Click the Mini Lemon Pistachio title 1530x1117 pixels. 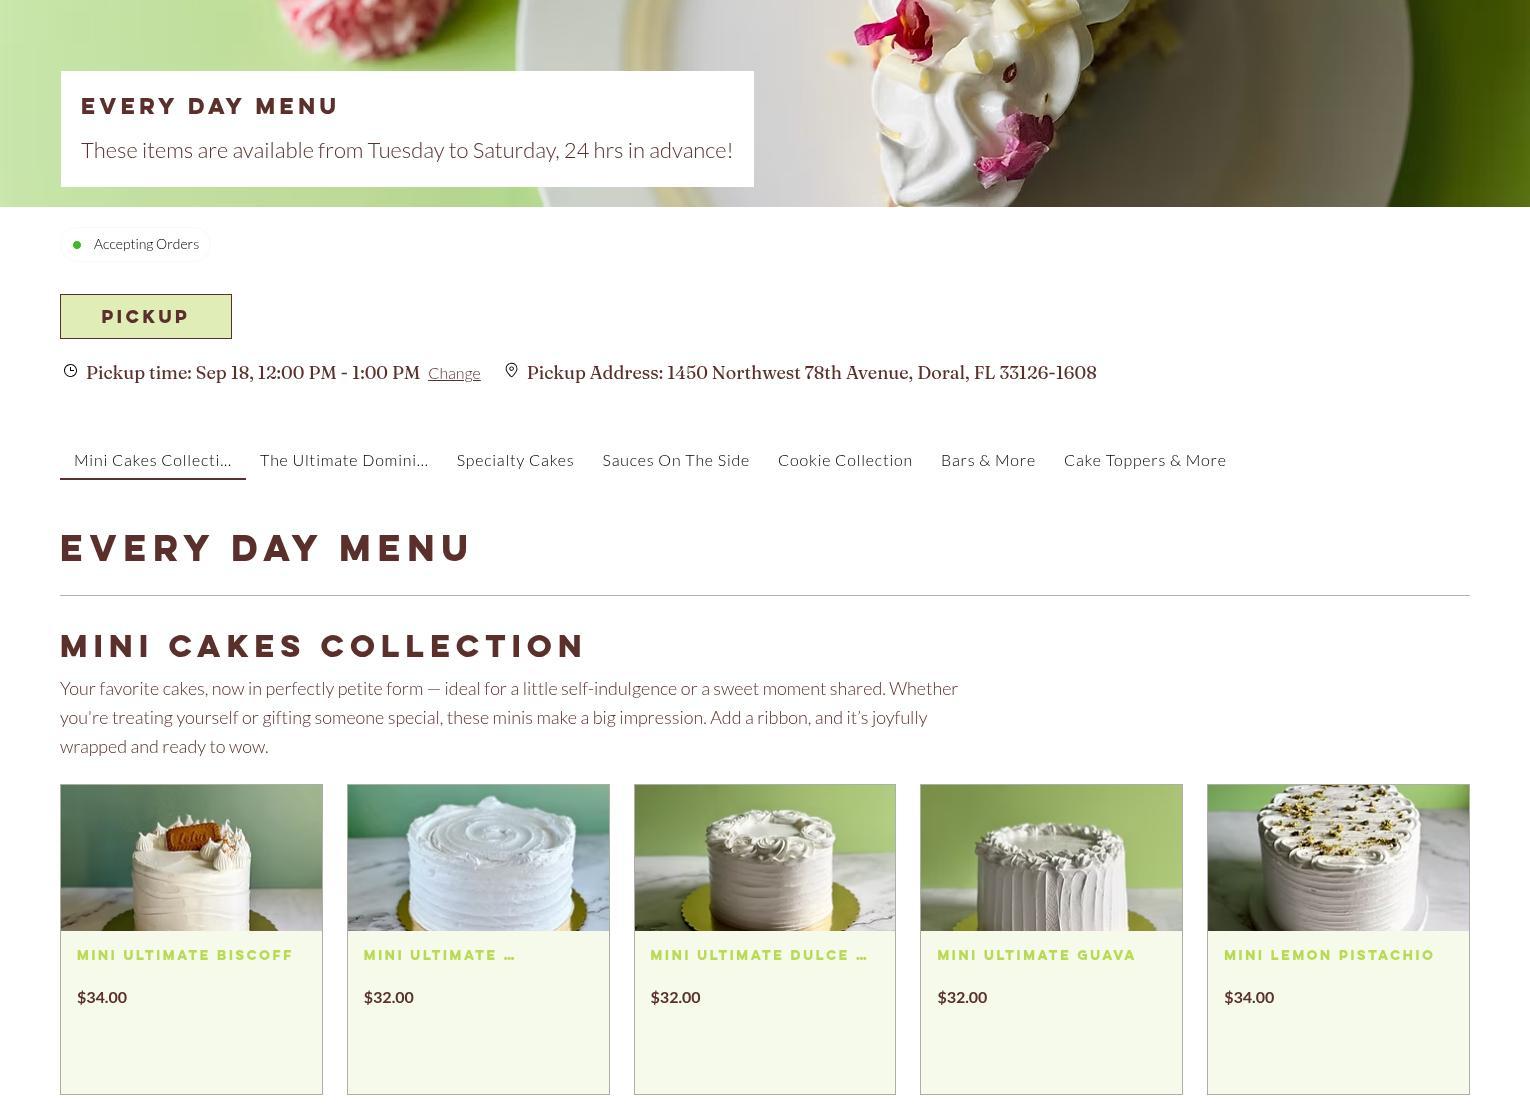[x=1329, y=955]
